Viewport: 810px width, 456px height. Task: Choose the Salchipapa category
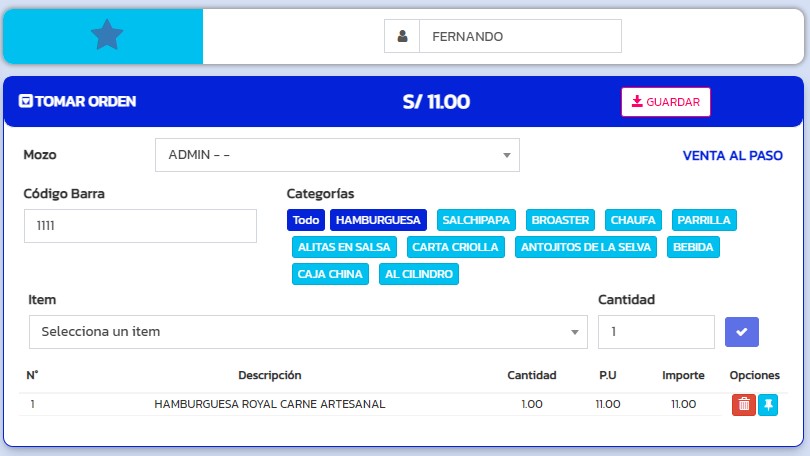(x=476, y=220)
